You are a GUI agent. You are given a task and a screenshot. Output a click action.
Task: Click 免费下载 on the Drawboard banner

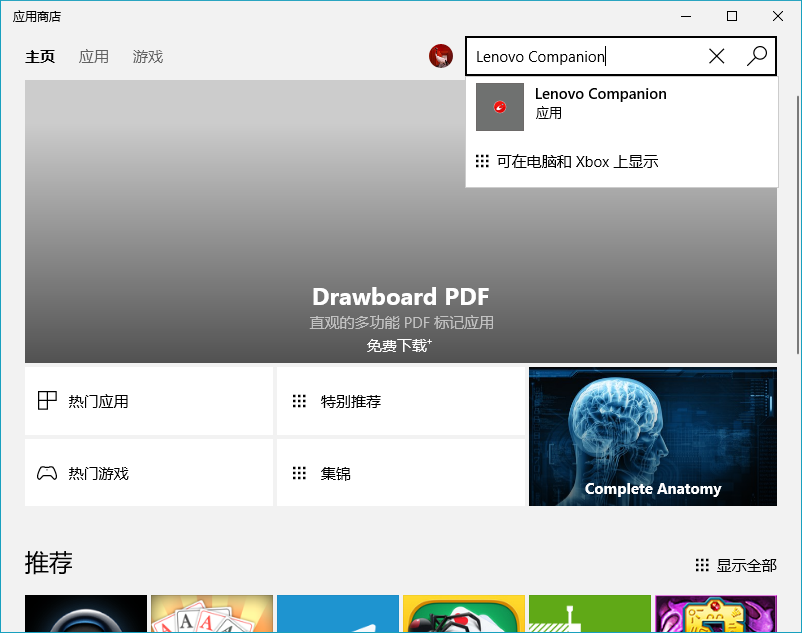399,346
